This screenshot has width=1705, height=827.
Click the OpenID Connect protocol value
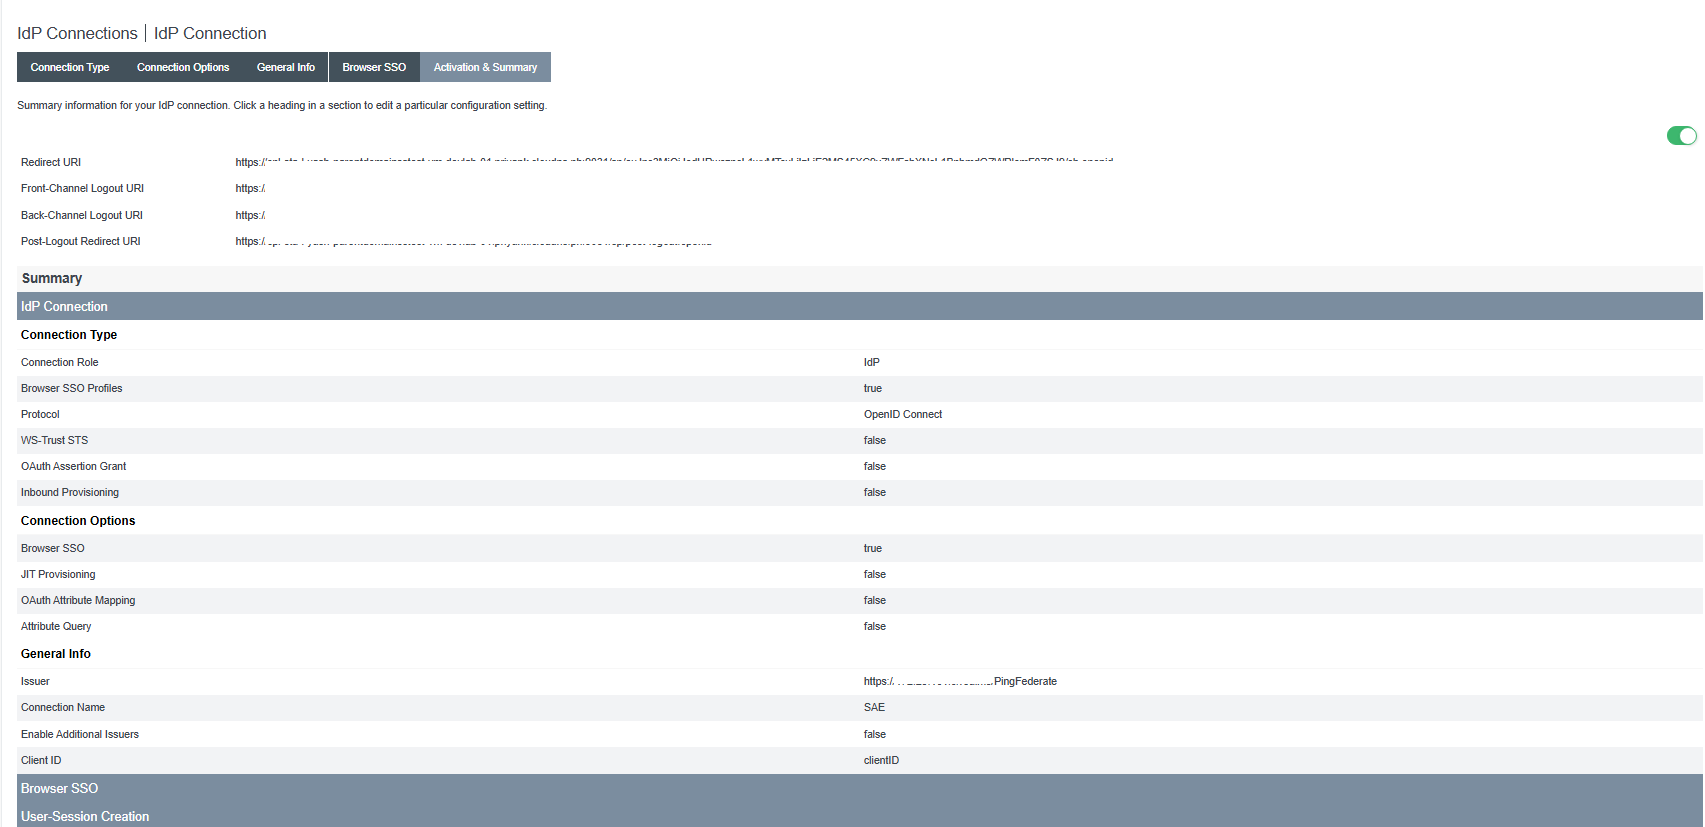tap(902, 414)
